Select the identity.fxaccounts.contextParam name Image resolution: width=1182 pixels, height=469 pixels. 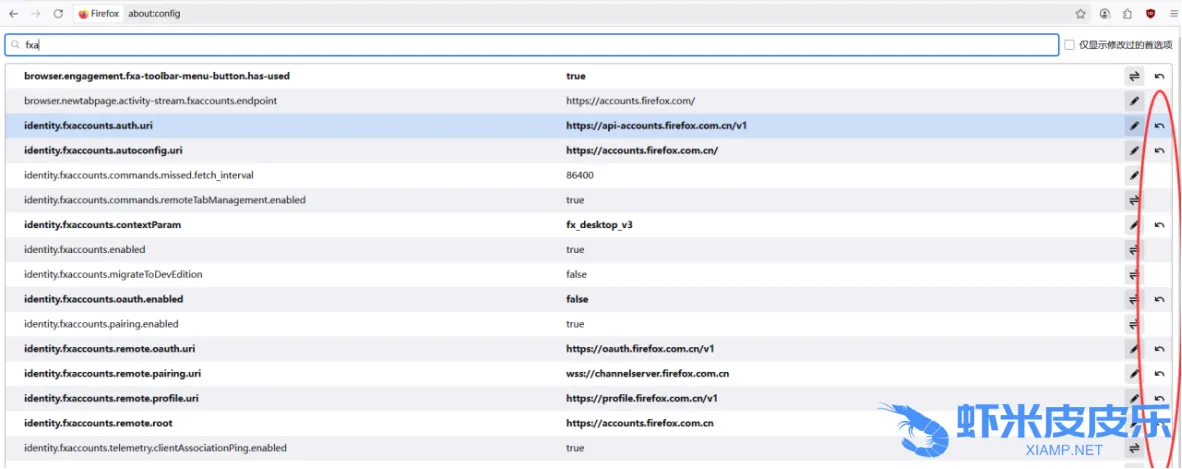click(x=103, y=225)
